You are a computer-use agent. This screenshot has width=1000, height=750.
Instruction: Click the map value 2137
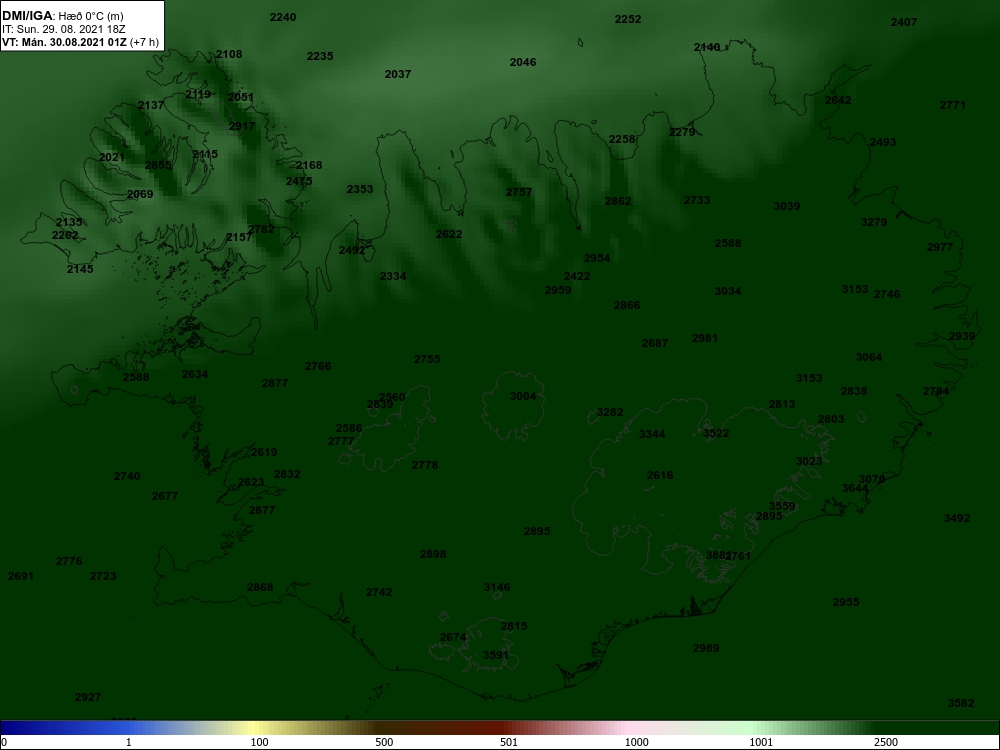(151, 105)
